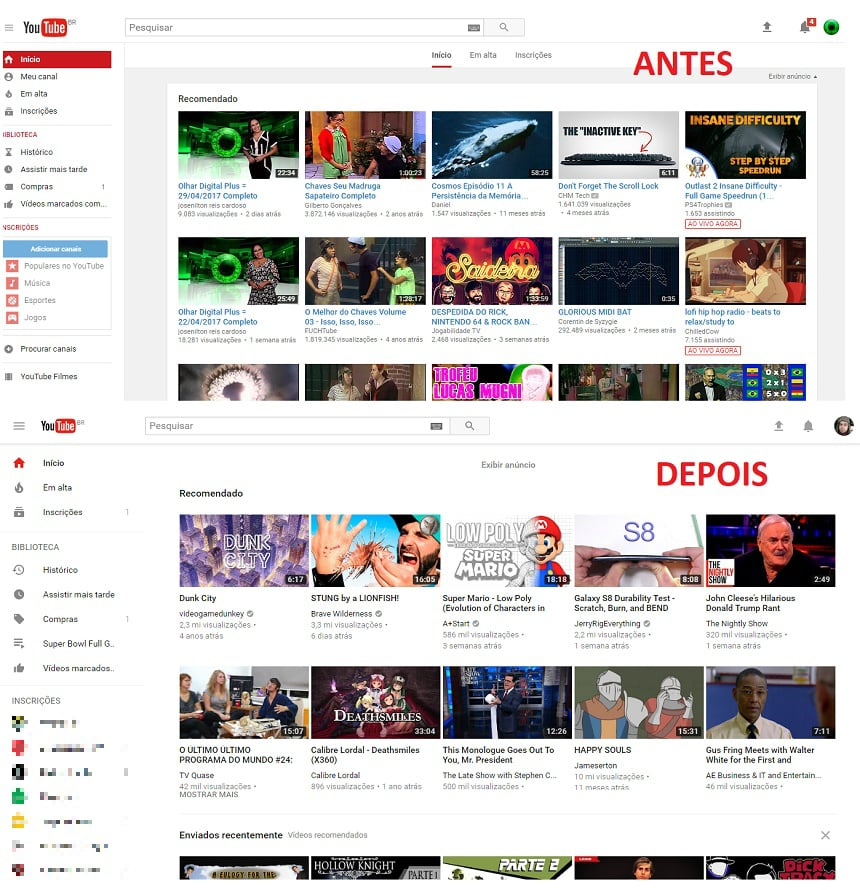The image size is (860, 890).
Task: Open Chaves Seu Madruga Sapateiro Completo title
Action: click(x=342, y=191)
